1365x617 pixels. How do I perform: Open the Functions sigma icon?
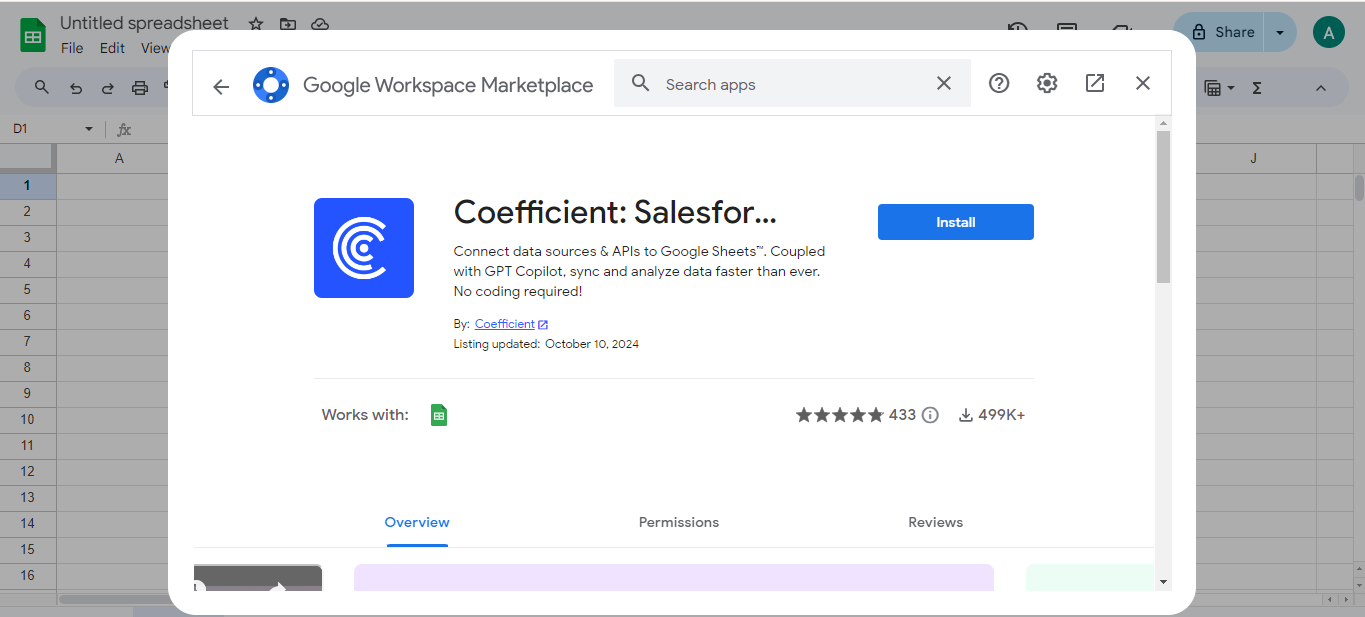[1257, 88]
